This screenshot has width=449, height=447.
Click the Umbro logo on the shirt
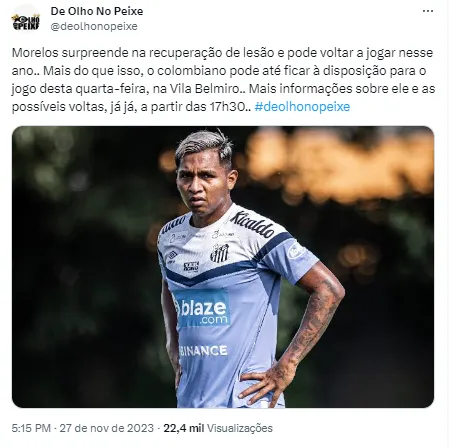[x=172, y=257]
